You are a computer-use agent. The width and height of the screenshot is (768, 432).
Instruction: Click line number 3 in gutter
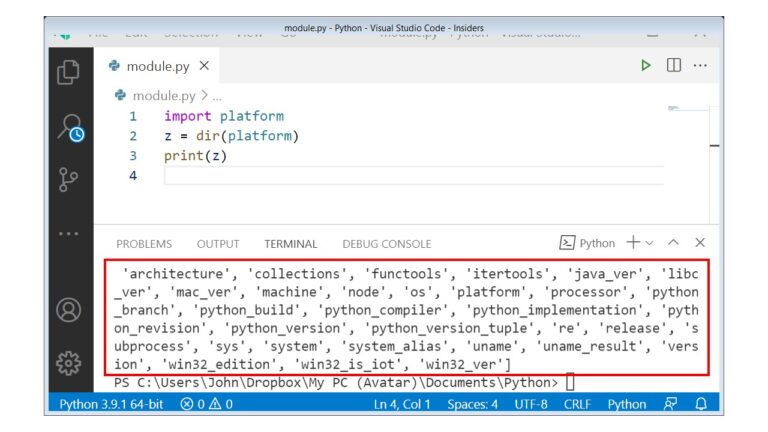[133, 156]
